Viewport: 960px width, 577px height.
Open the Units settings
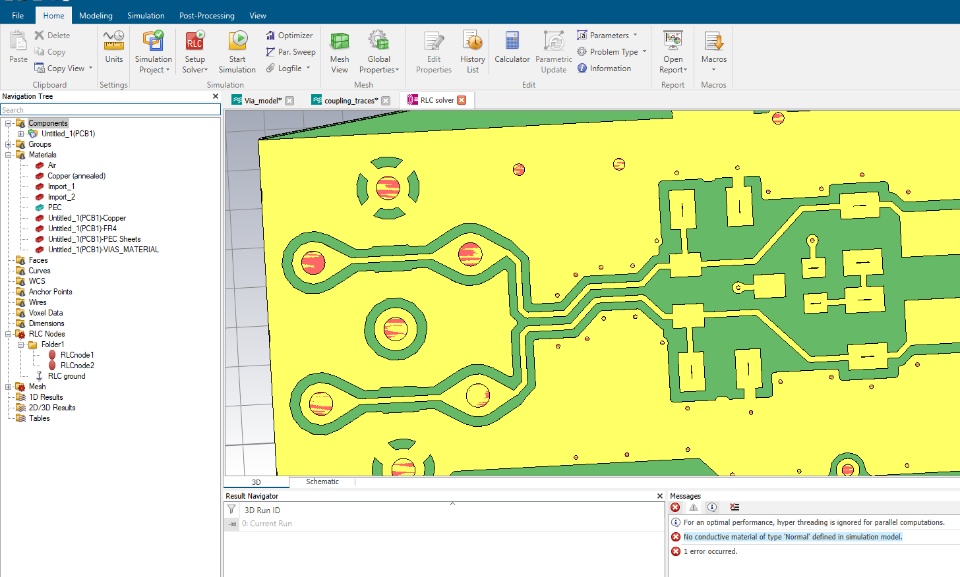coord(114,47)
